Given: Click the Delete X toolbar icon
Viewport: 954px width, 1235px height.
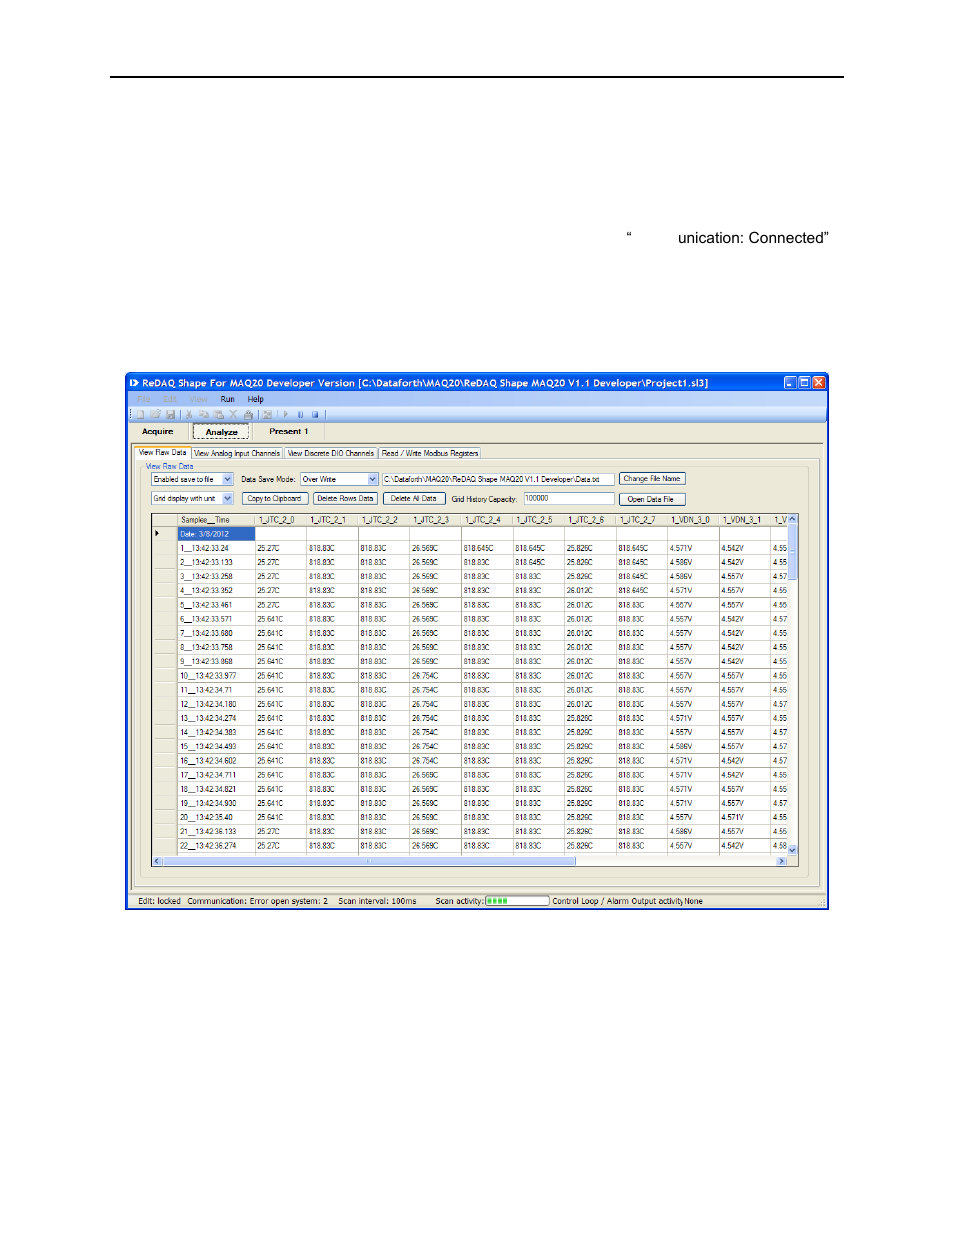Looking at the screenshot, I should coord(233,414).
